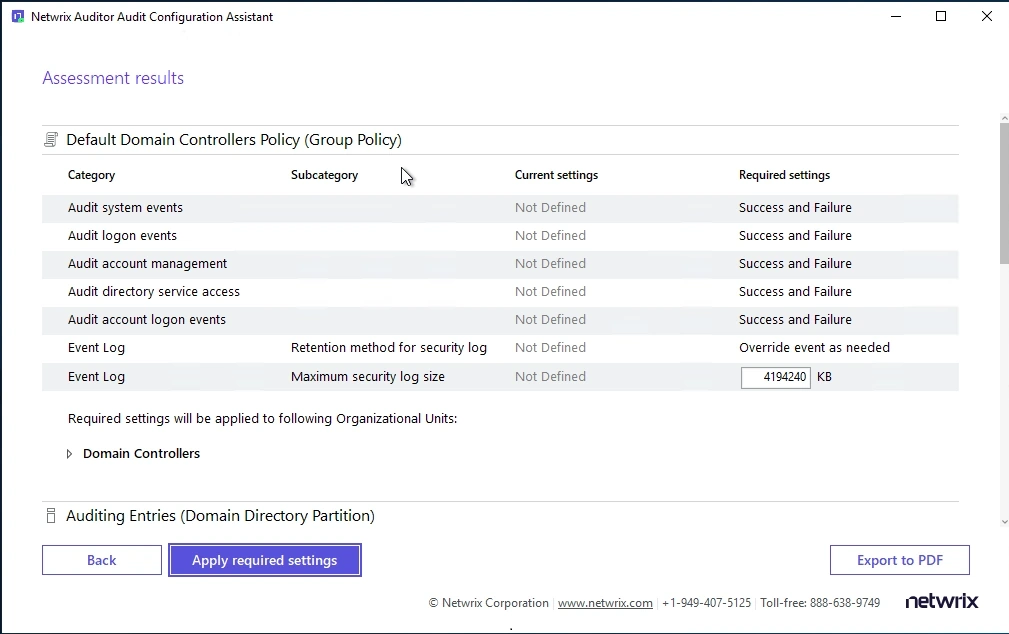Image resolution: width=1009 pixels, height=634 pixels.
Task: Click the Auditing Entries section icon
Action: tap(51, 516)
